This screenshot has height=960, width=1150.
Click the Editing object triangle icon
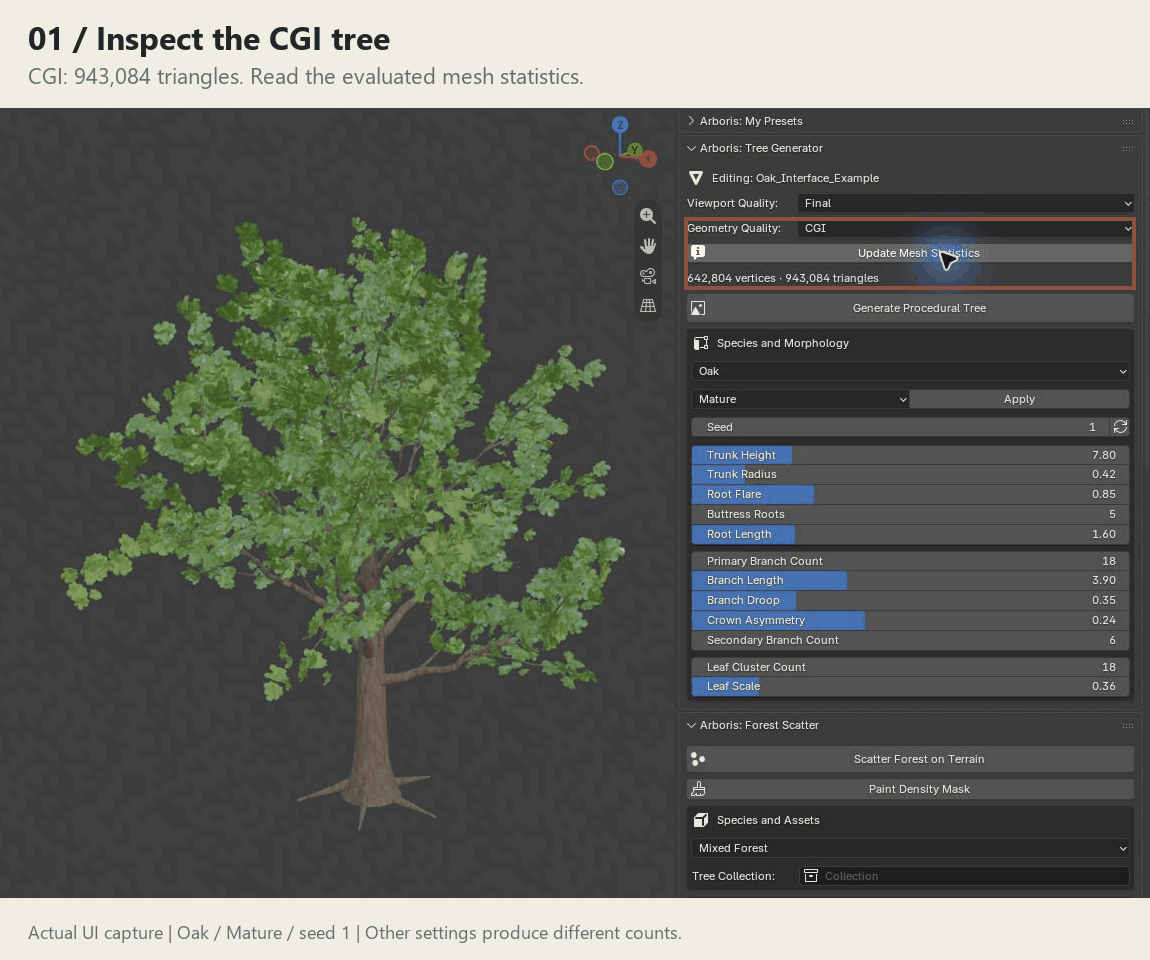(x=696, y=178)
